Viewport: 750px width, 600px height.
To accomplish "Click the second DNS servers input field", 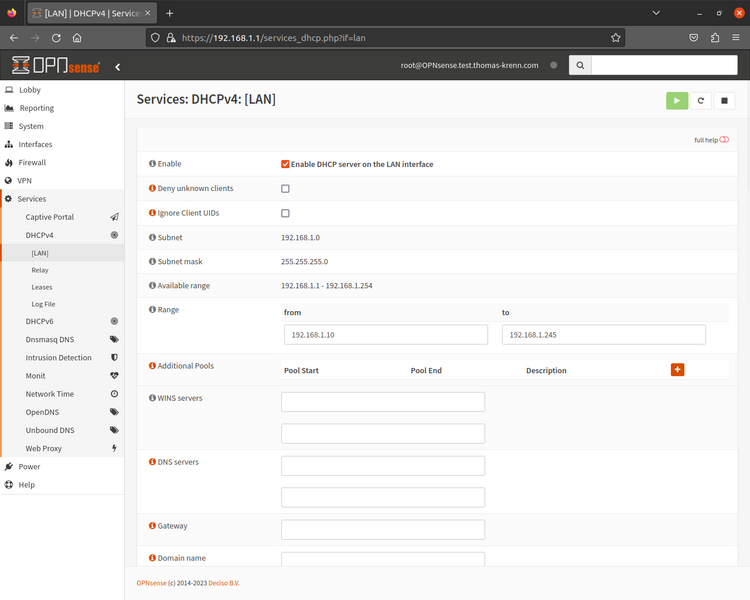I will [383, 498].
